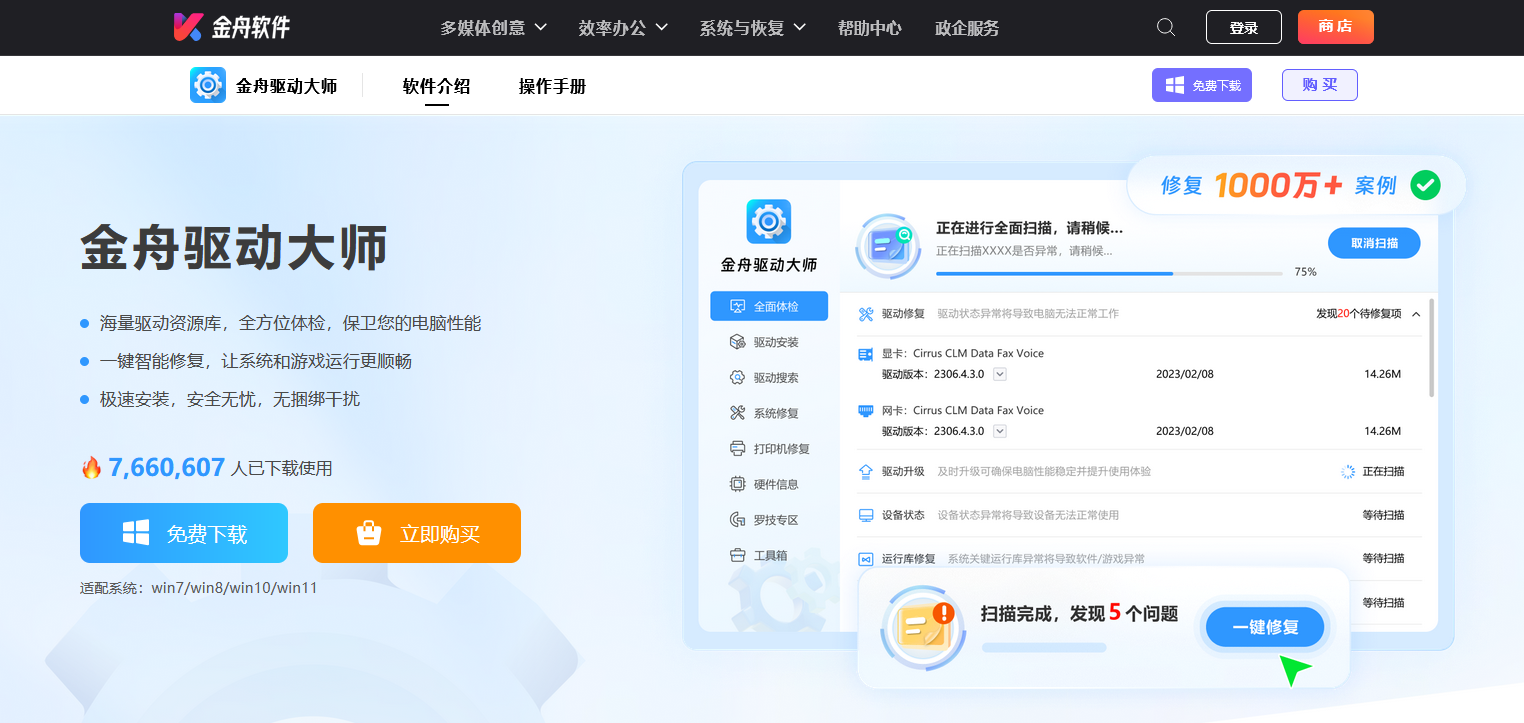Click the 一键修复 button
Viewport: 1524px width, 723px height.
(x=1265, y=627)
